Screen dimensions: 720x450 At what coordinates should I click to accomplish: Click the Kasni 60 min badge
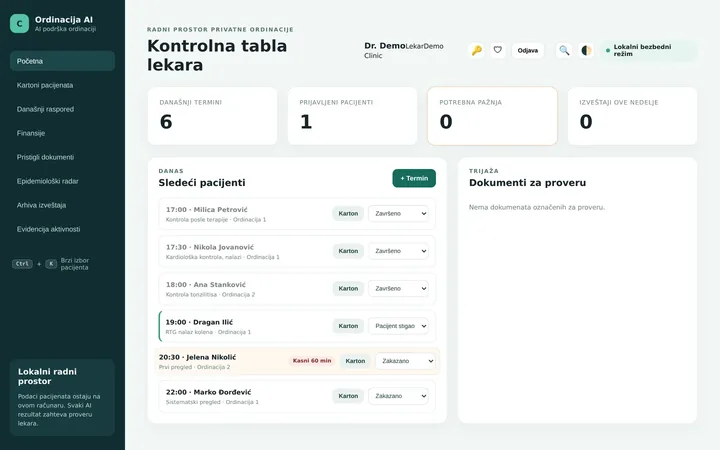[x=312, y=361]
